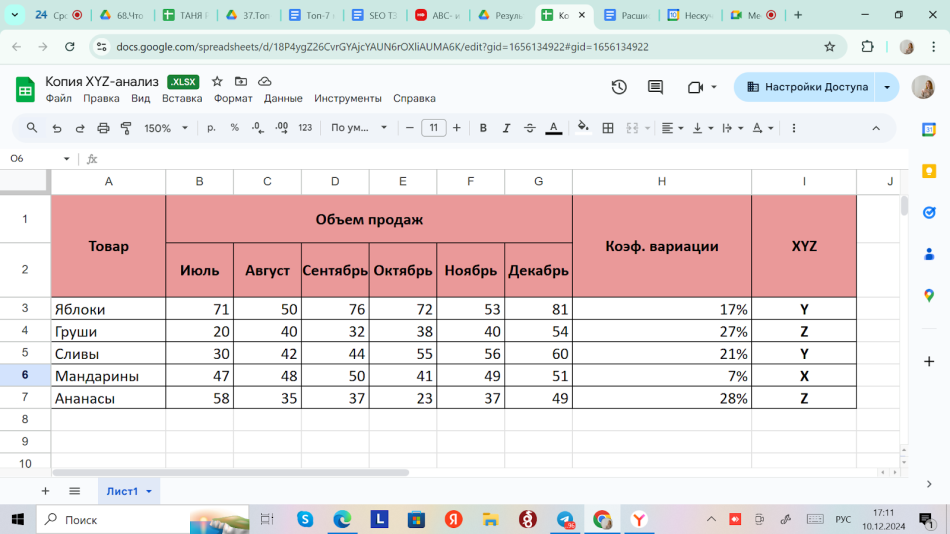This screenshot has height=534, width=950.
Task: Click the Borders icon in toolbar
Action: (x=607, y=128)
